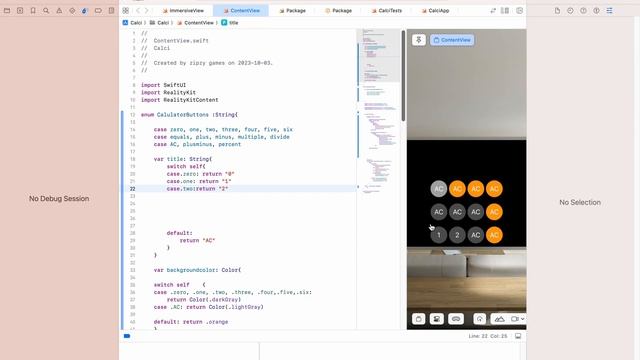
Task: Select the Attributes inspector sliders icon
Action: point(609,11)
